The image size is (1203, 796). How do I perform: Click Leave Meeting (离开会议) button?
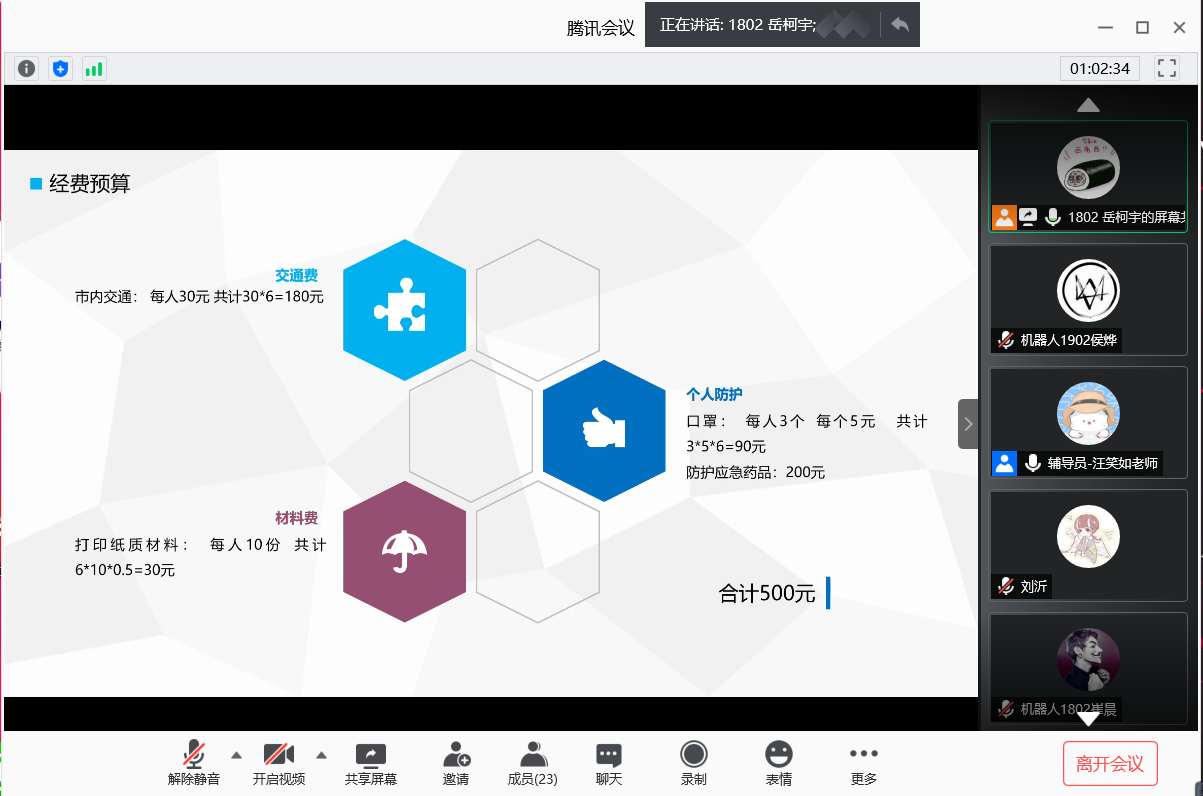click(x=1110, y=764)
